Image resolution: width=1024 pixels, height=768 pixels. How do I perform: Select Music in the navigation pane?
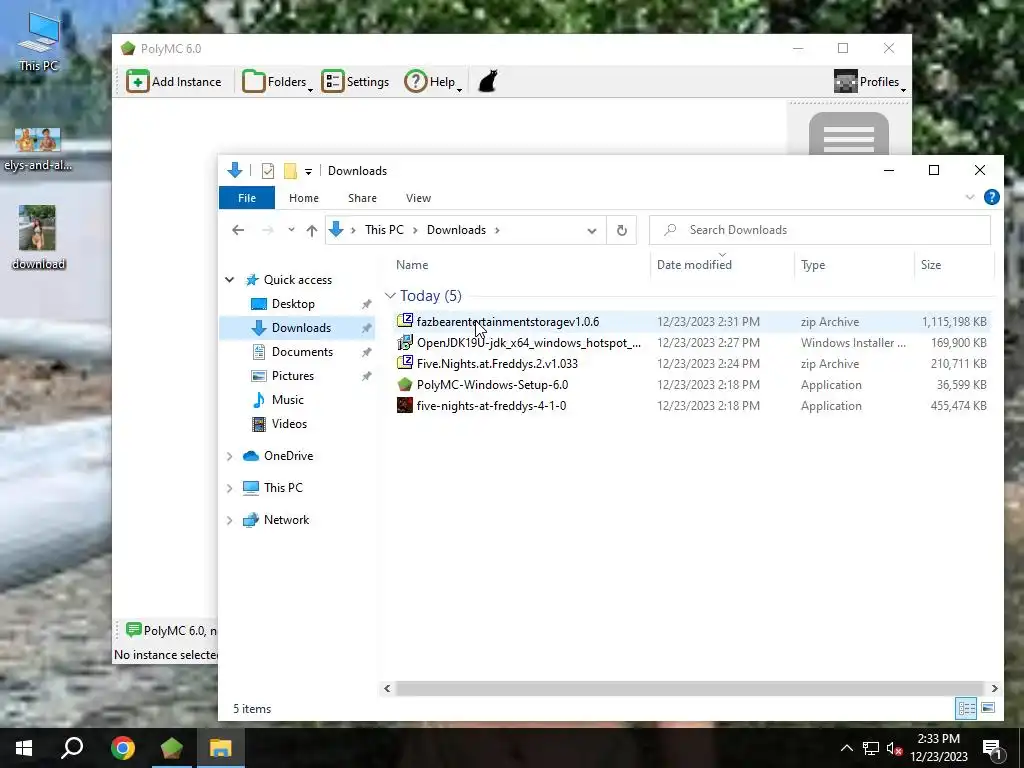(287, 400)
